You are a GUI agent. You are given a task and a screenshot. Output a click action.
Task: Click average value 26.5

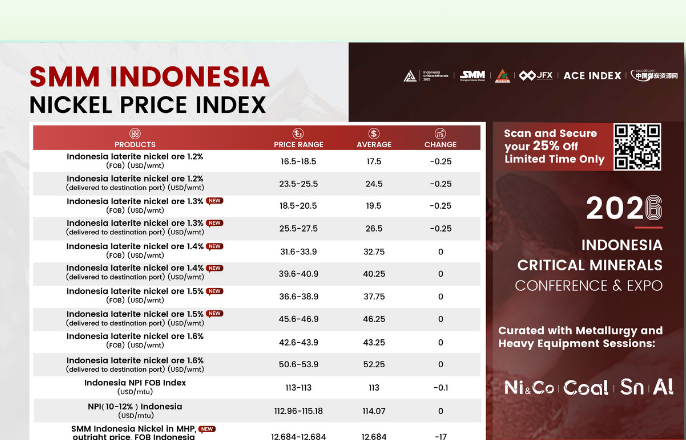pos(374,229)
